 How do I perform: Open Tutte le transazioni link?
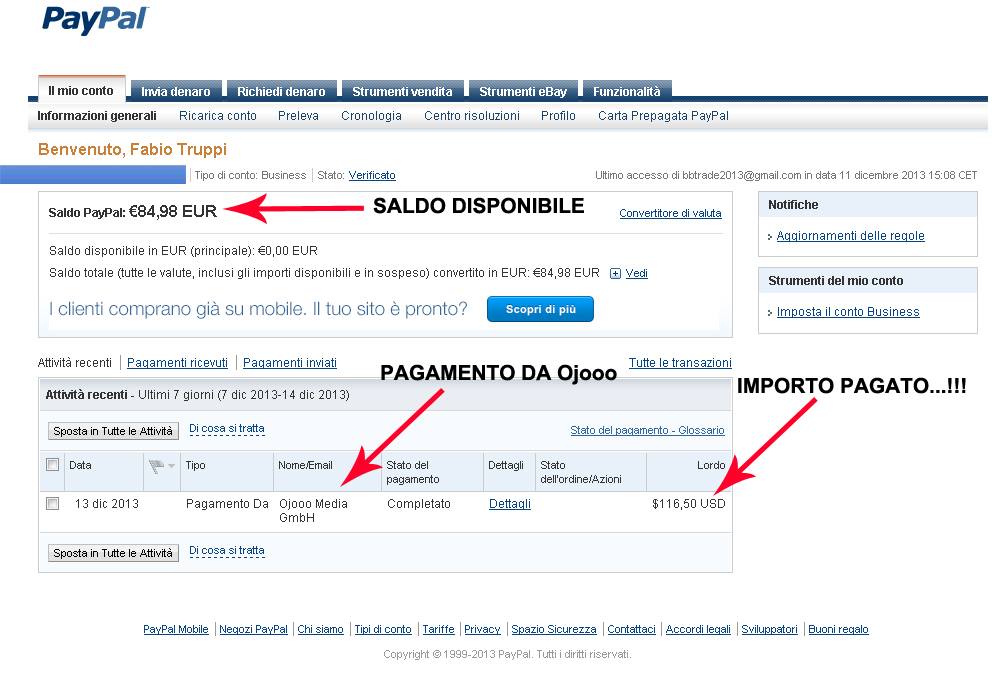[680, 363]
